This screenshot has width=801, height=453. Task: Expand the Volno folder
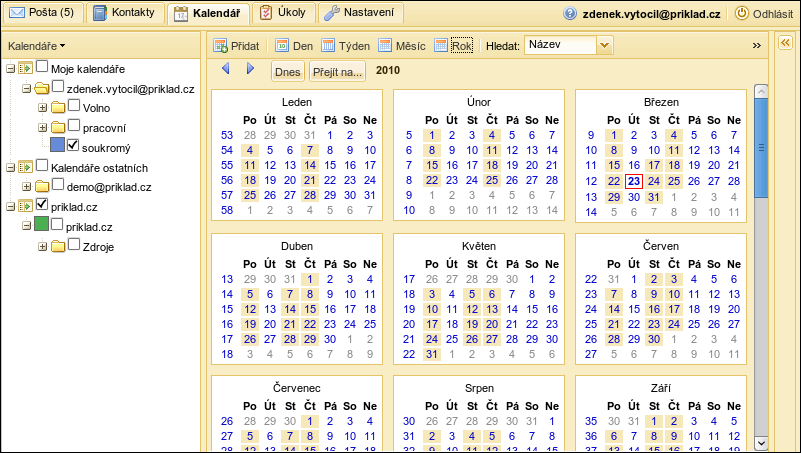tap(43, 108)
